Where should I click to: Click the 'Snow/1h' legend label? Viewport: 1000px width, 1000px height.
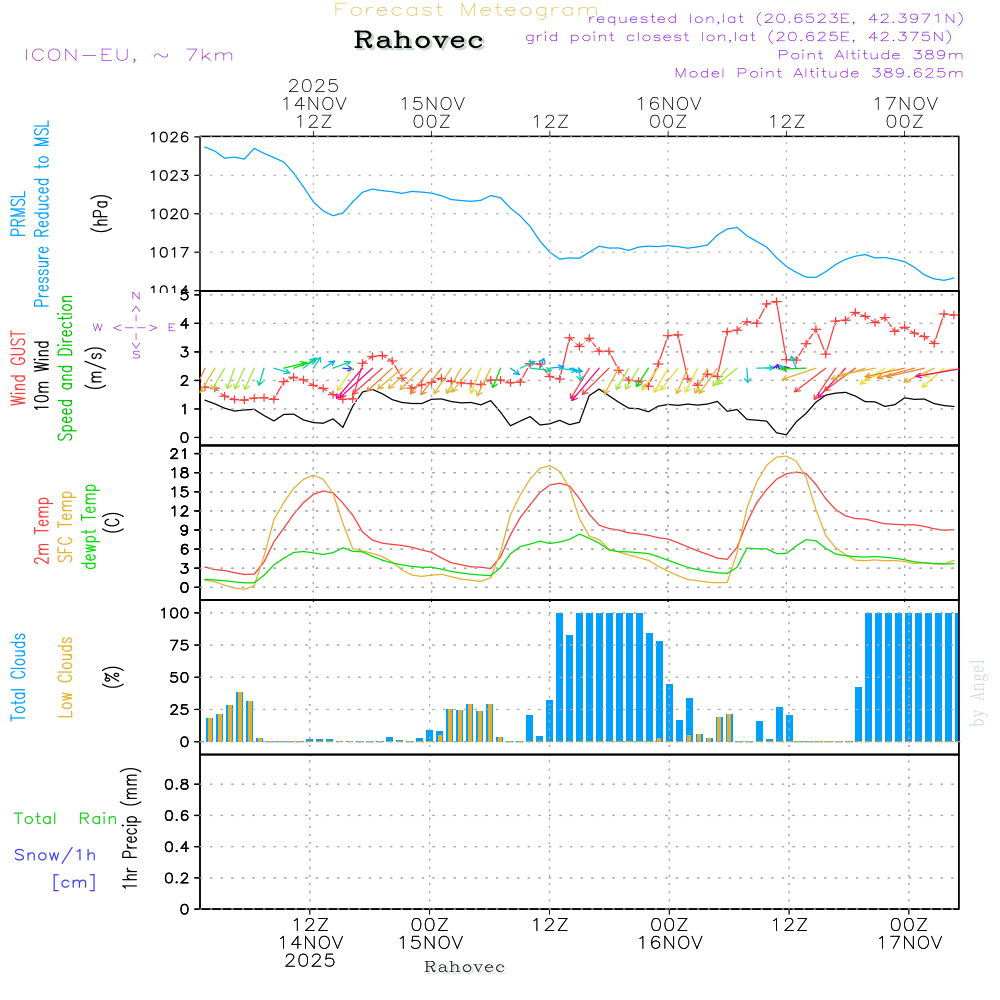56,855
